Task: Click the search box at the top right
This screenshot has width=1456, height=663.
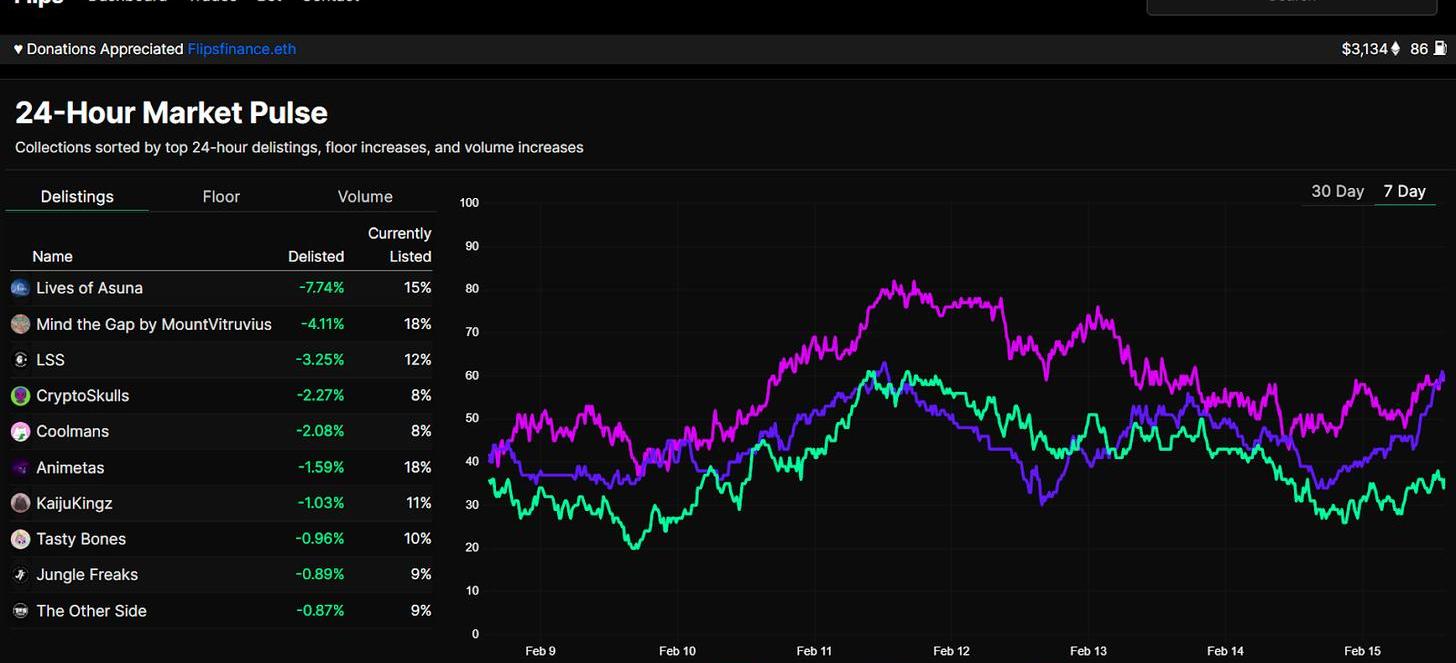Action: [x=1291, y=5]
